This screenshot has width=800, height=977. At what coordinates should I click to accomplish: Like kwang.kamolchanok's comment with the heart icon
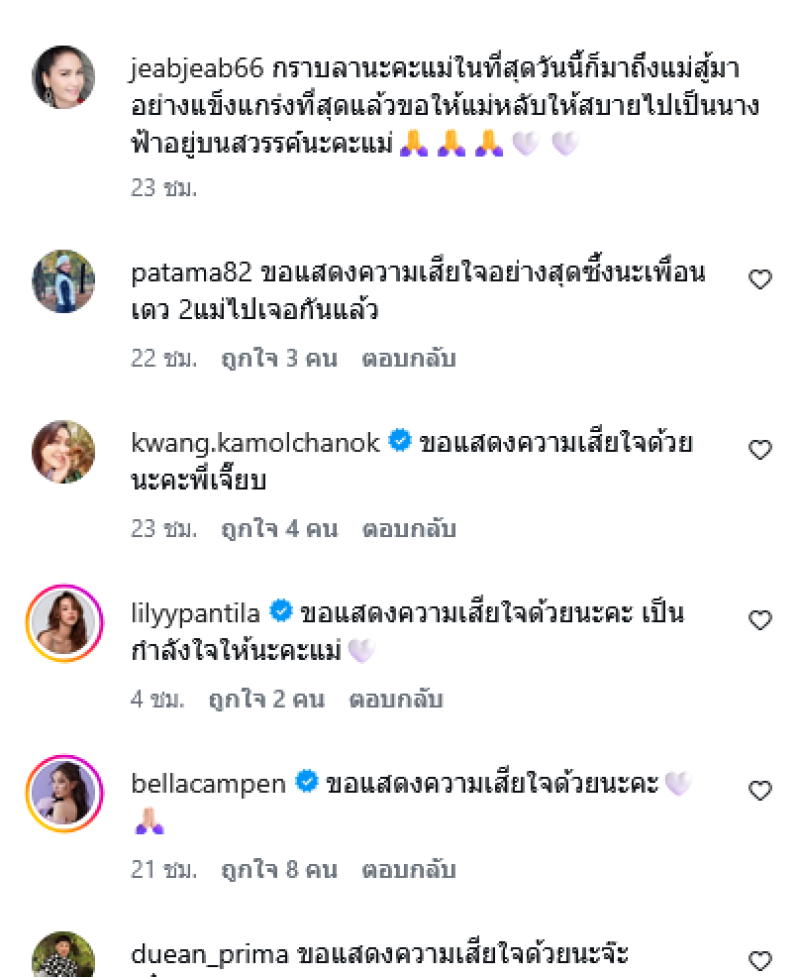760,450
